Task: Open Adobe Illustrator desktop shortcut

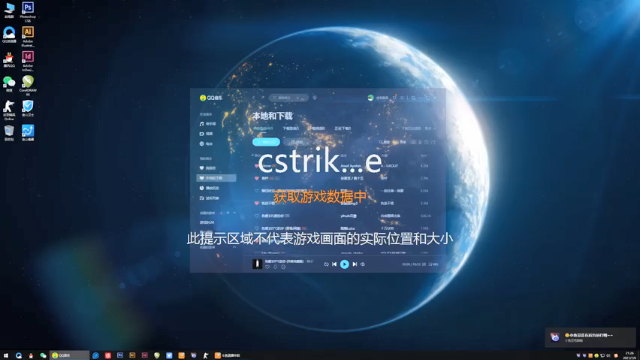Action: point(28,37)
